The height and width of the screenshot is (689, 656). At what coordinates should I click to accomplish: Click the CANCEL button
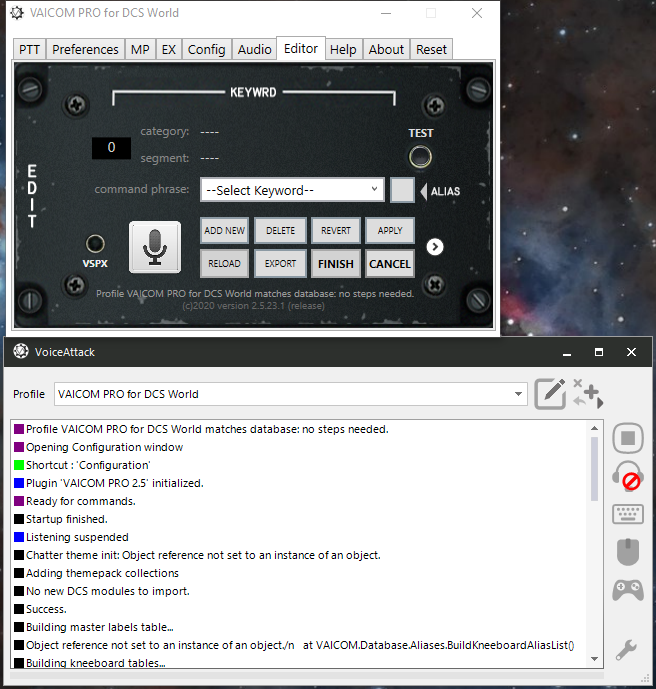(x=390, y=264)
